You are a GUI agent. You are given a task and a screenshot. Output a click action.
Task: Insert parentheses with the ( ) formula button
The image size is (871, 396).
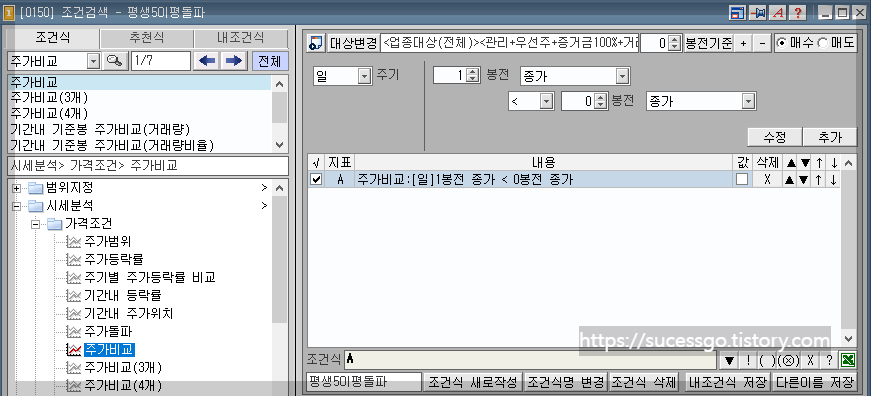(767, 360)
